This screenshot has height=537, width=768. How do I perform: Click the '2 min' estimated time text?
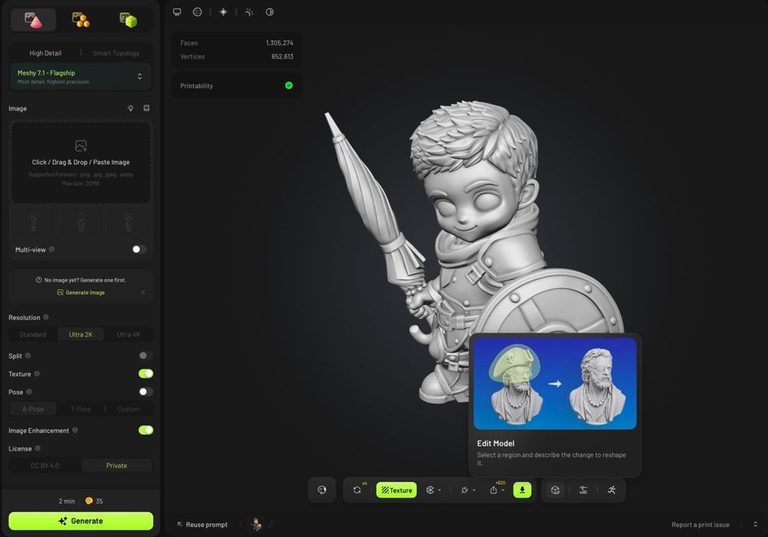(67, 501)
